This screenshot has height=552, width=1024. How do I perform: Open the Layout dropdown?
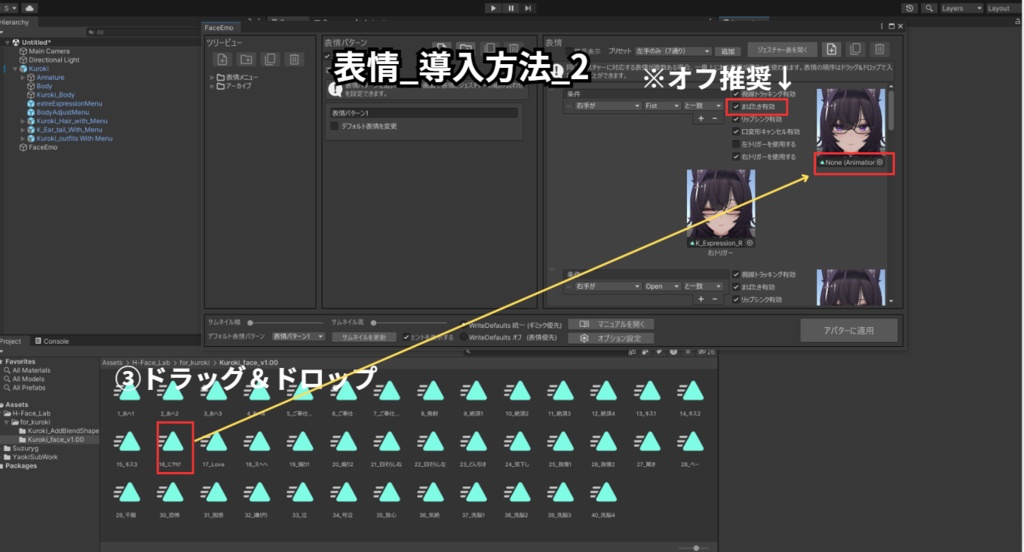1002,8
